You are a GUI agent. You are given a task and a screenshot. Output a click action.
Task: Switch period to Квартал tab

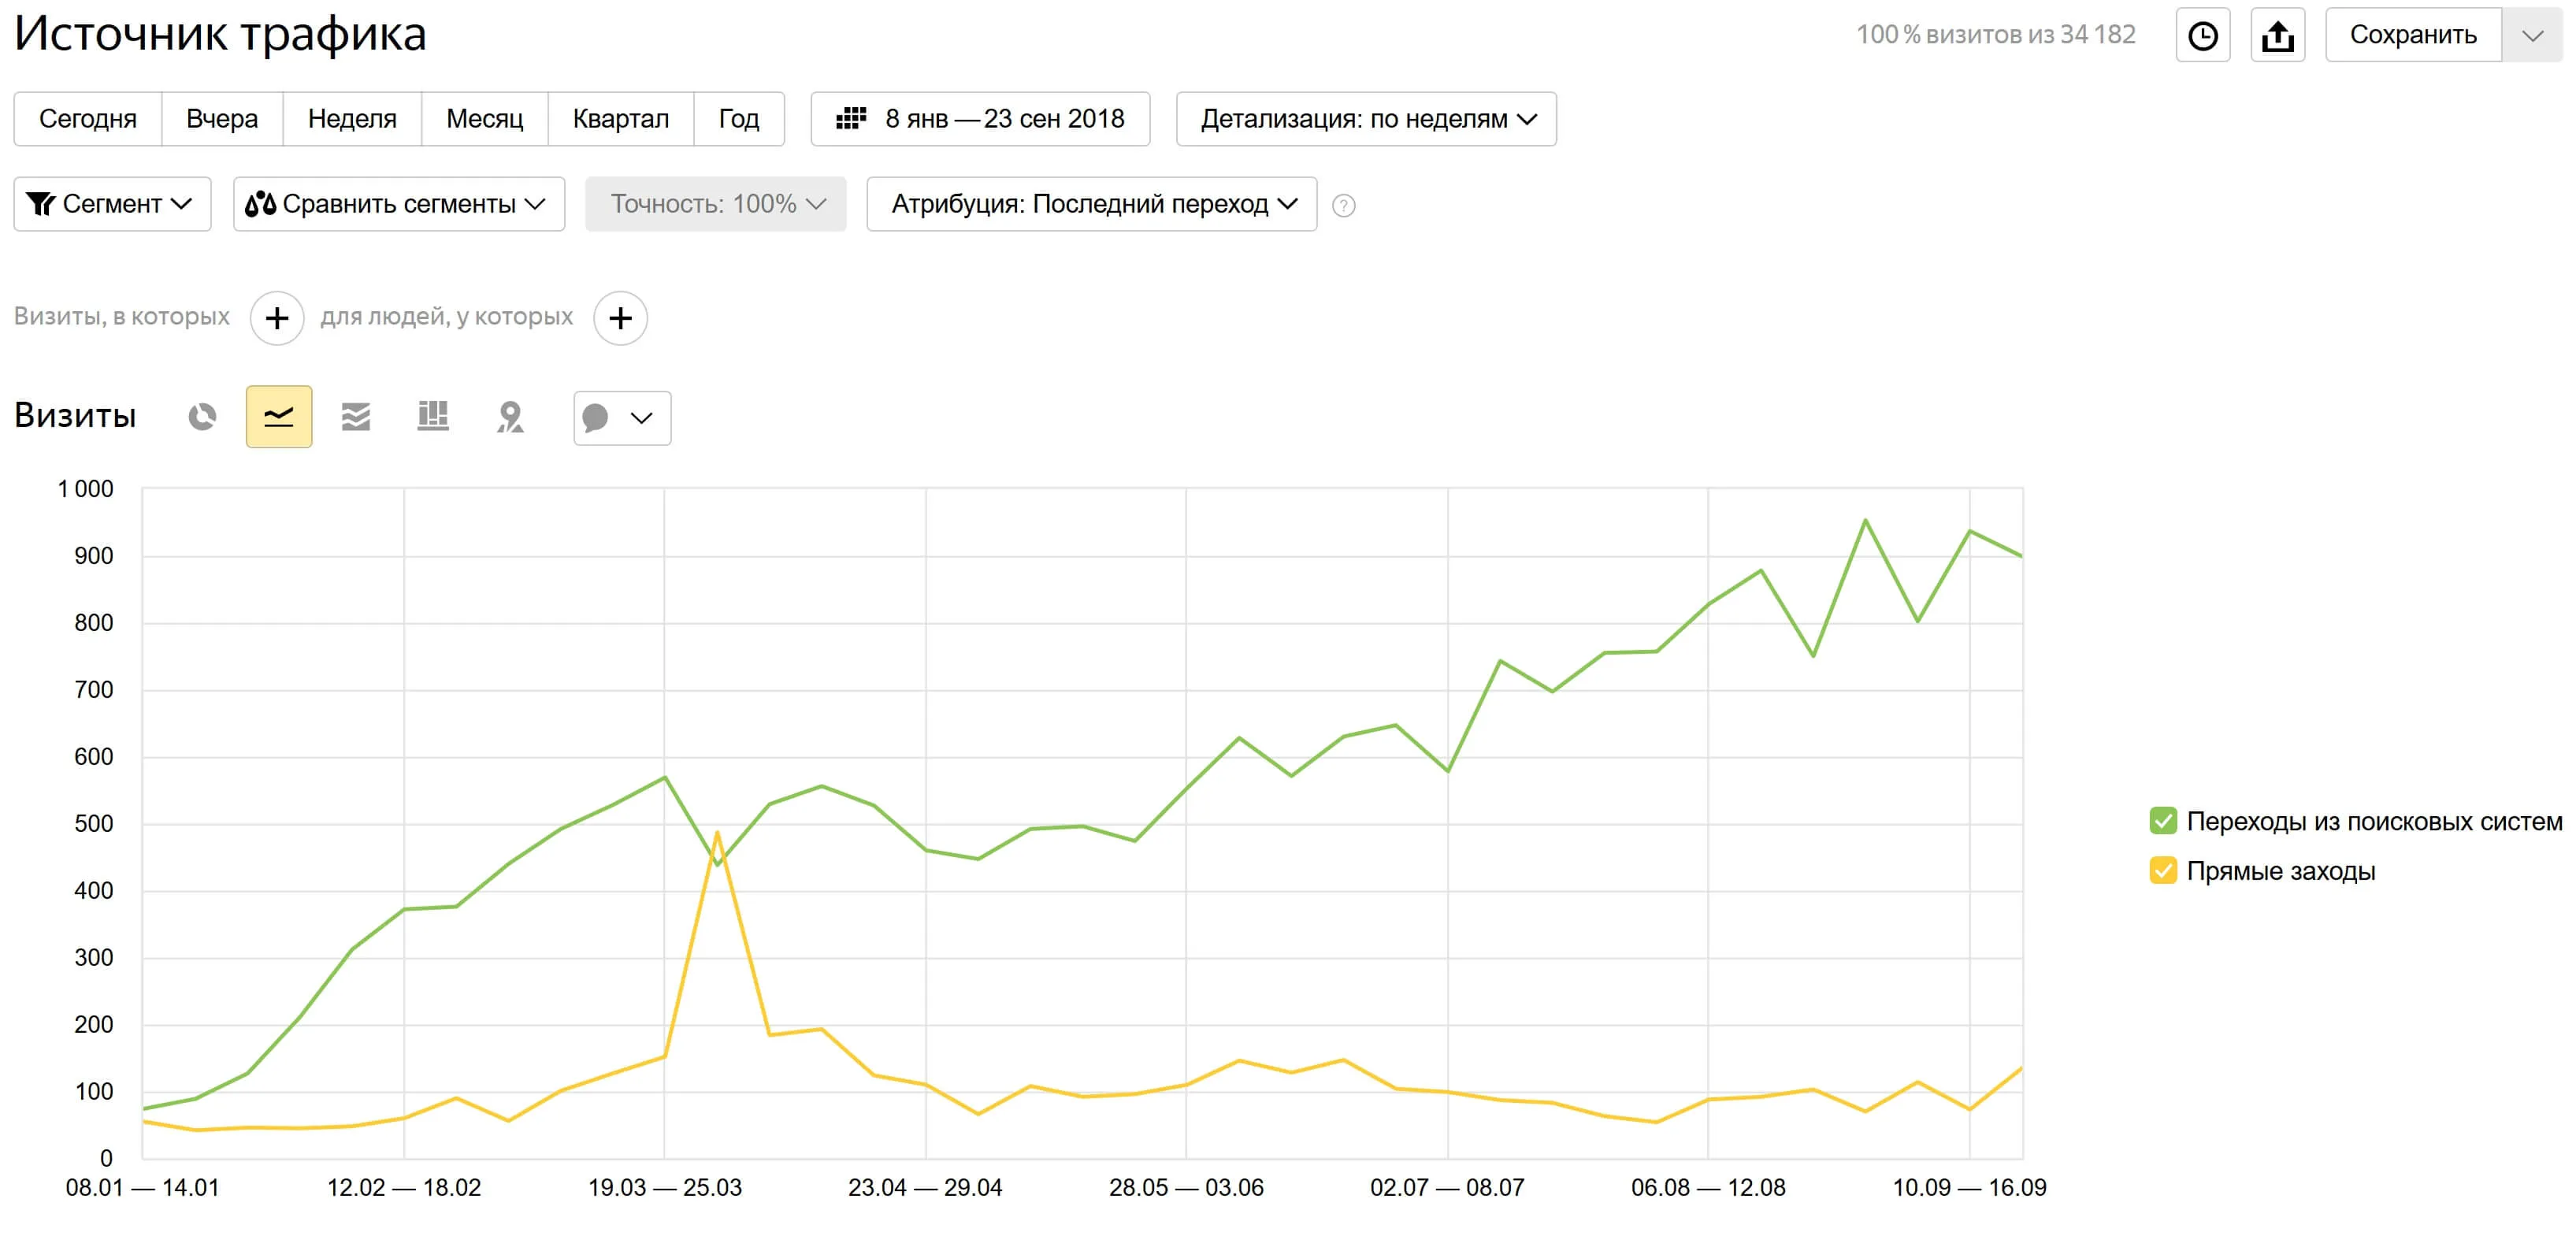click(621, 118)
